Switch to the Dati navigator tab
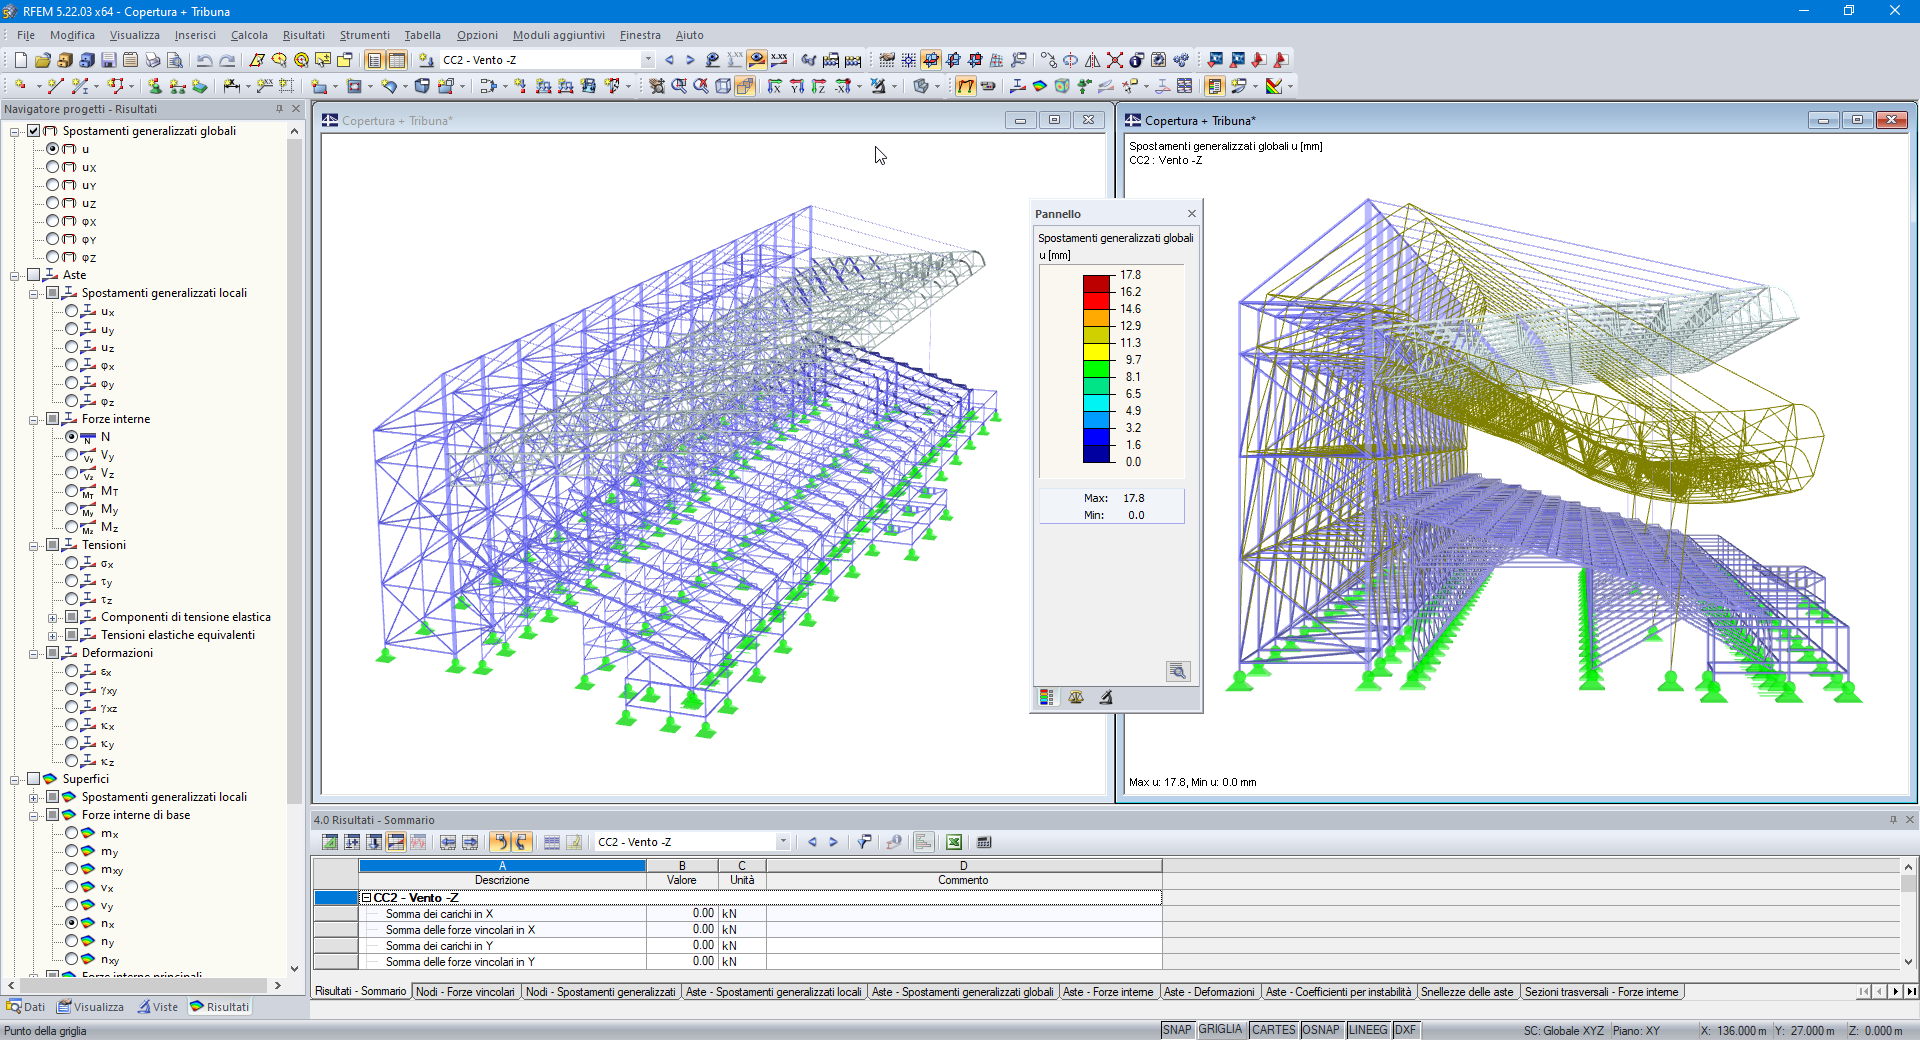 26,1007
